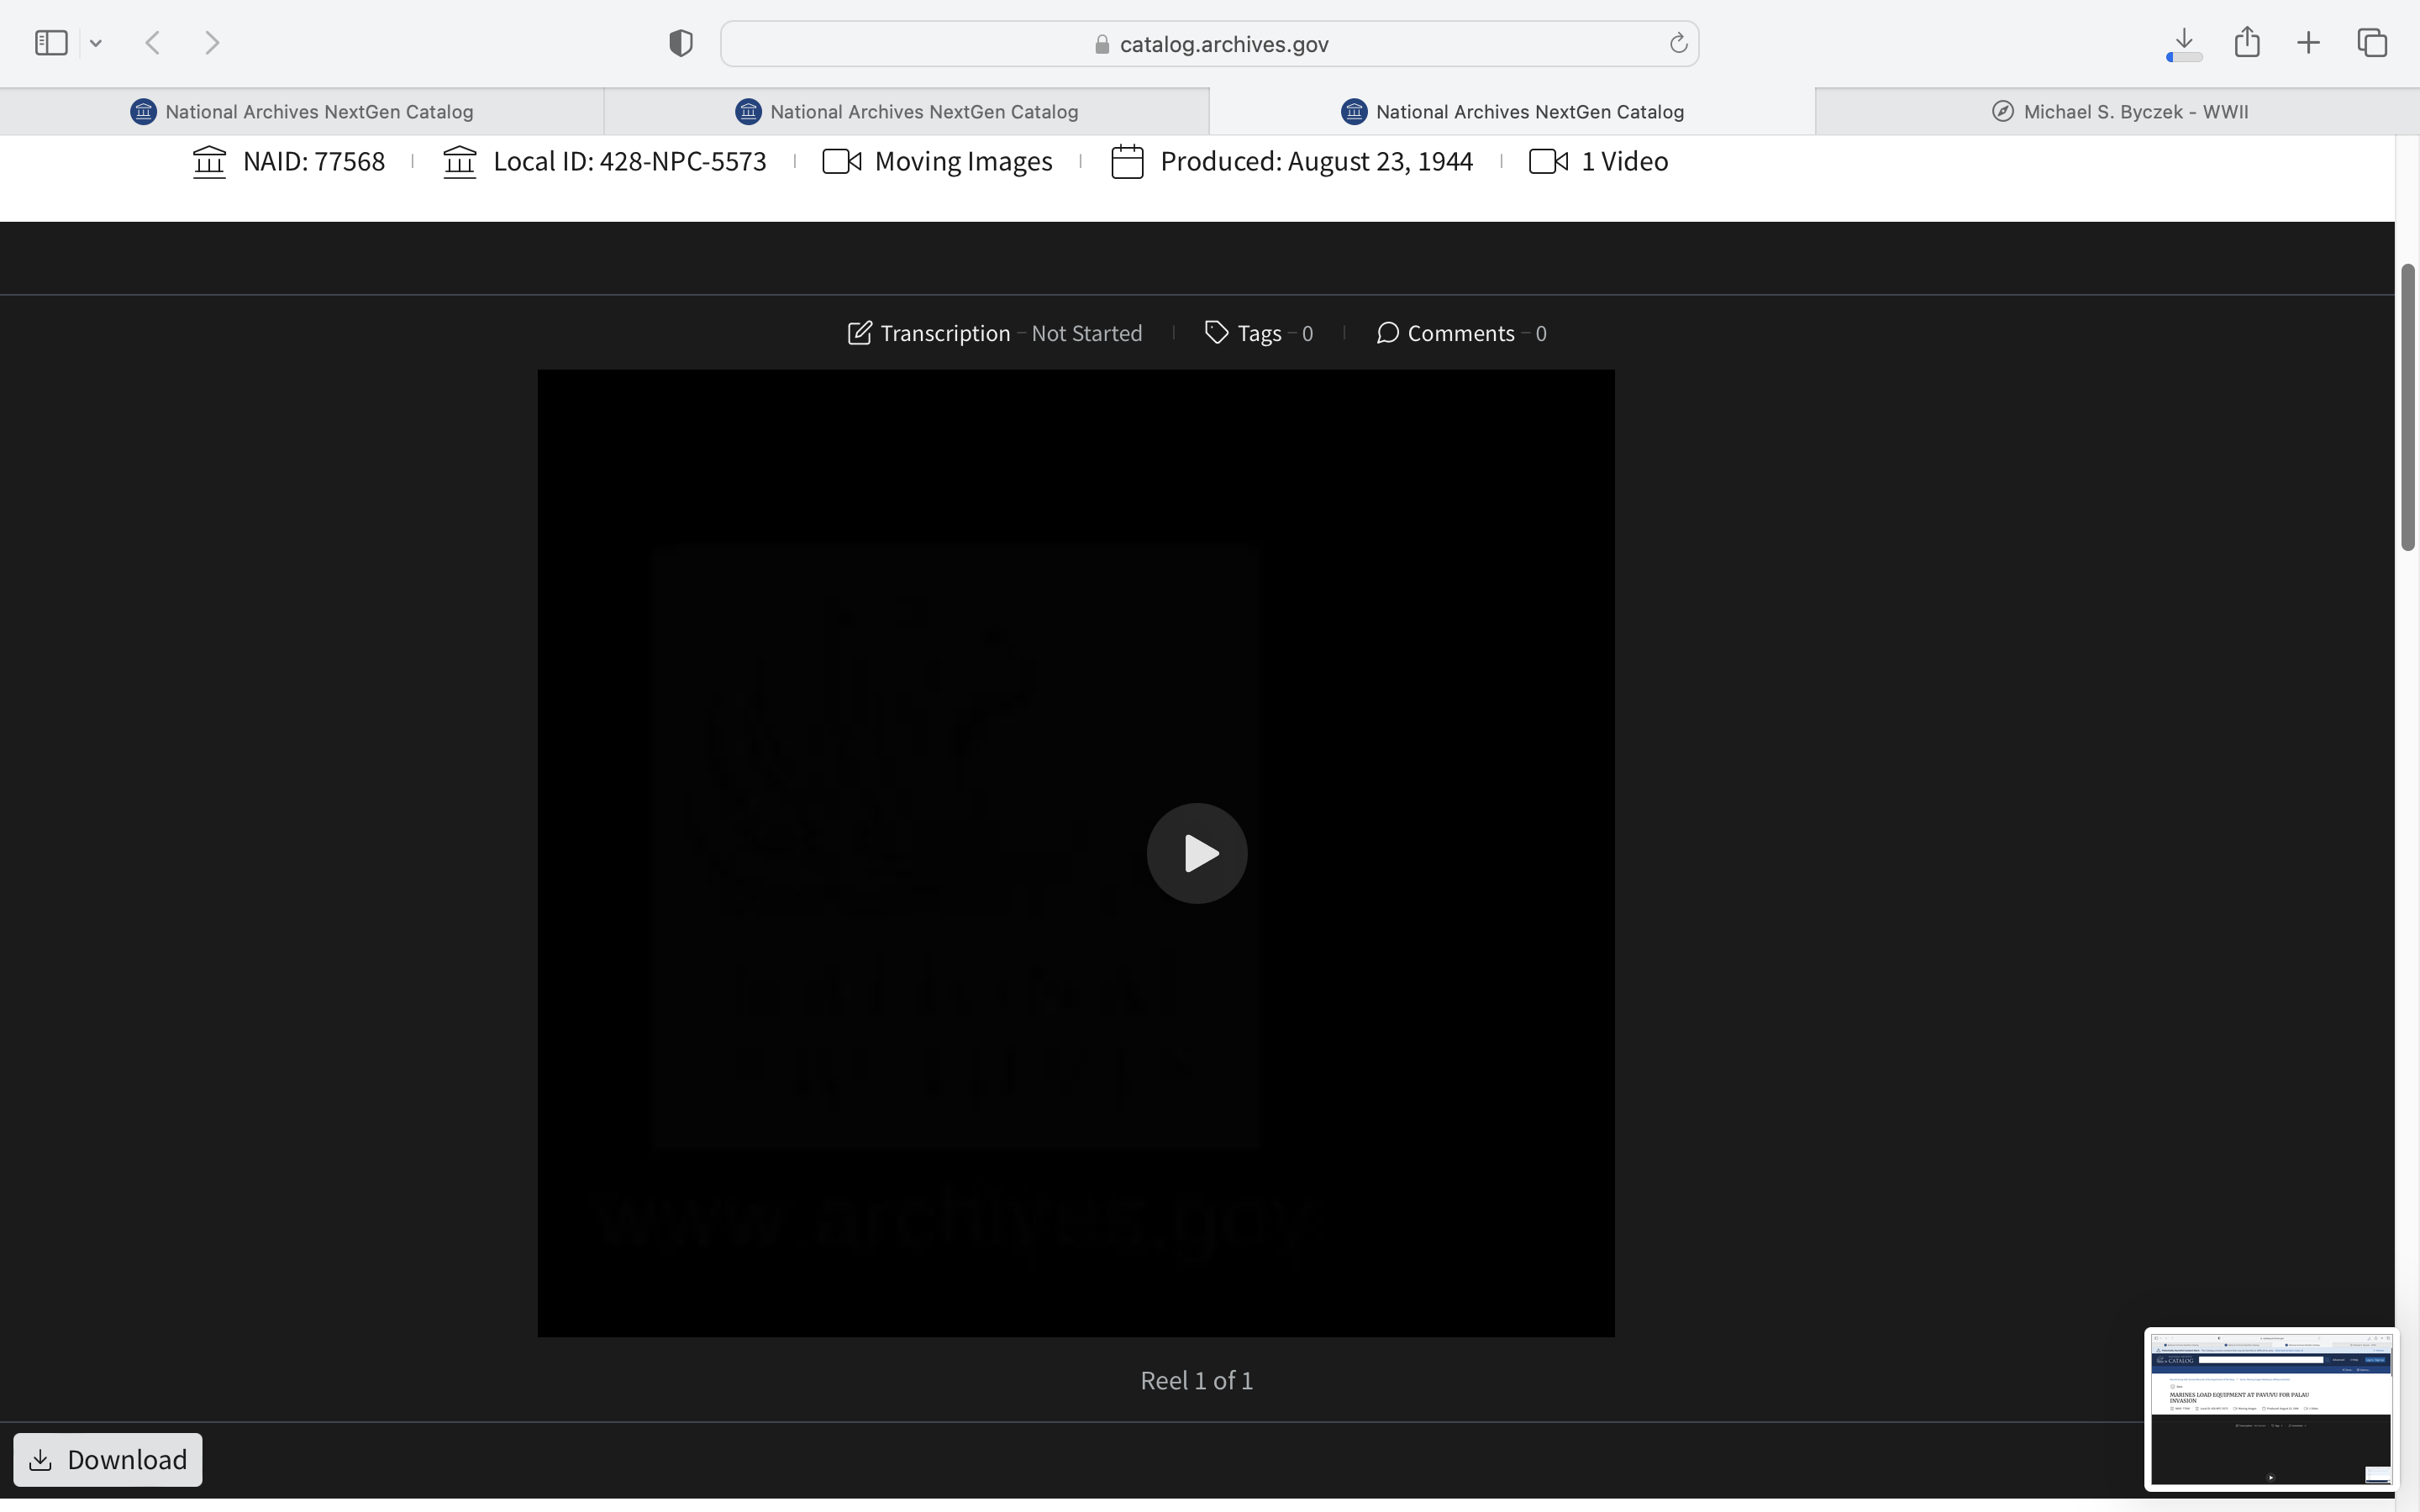Show the tab overview
The height and width of the screenshot is (1512, 2420).
click(2372, 43)
